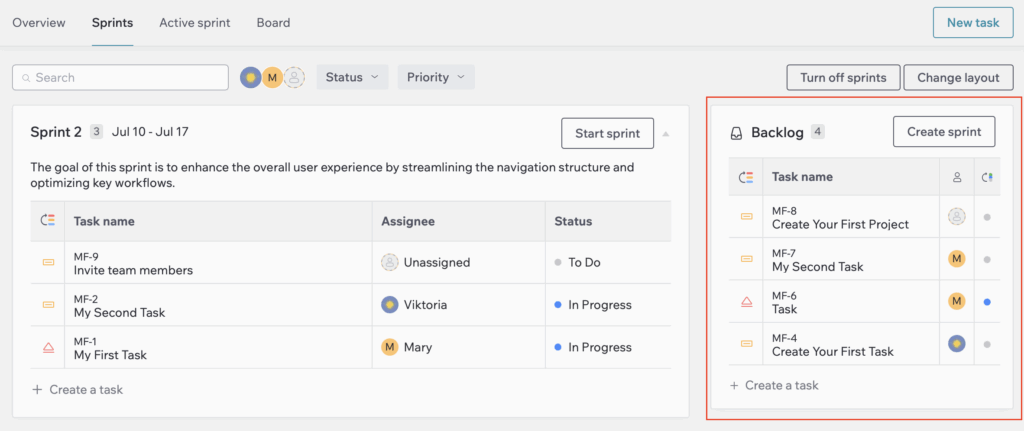
Task: Click MF-6 high priority icon in Backlog
Action: click(x=746, y=302)
